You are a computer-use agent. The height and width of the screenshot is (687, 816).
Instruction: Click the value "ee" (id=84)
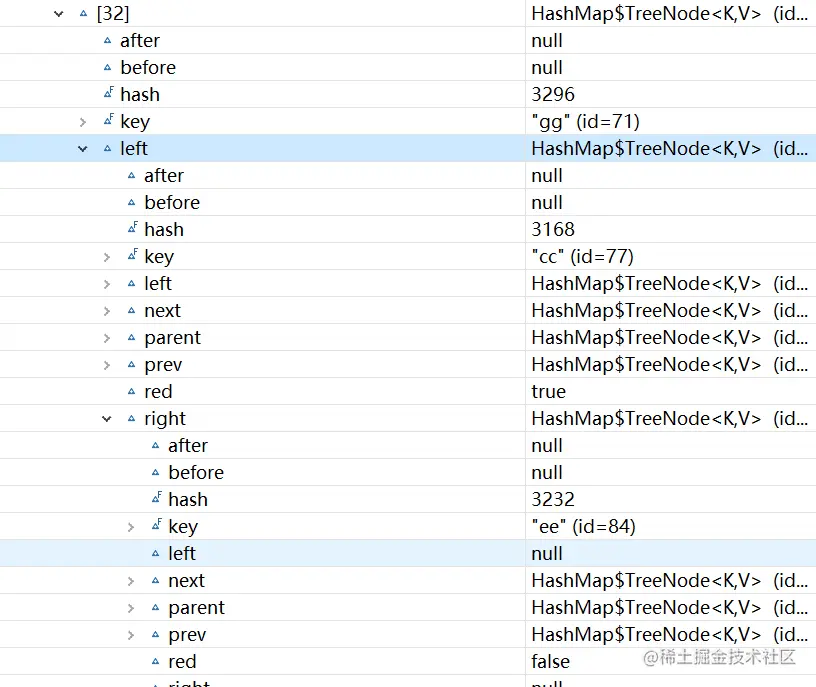point(583,527)
